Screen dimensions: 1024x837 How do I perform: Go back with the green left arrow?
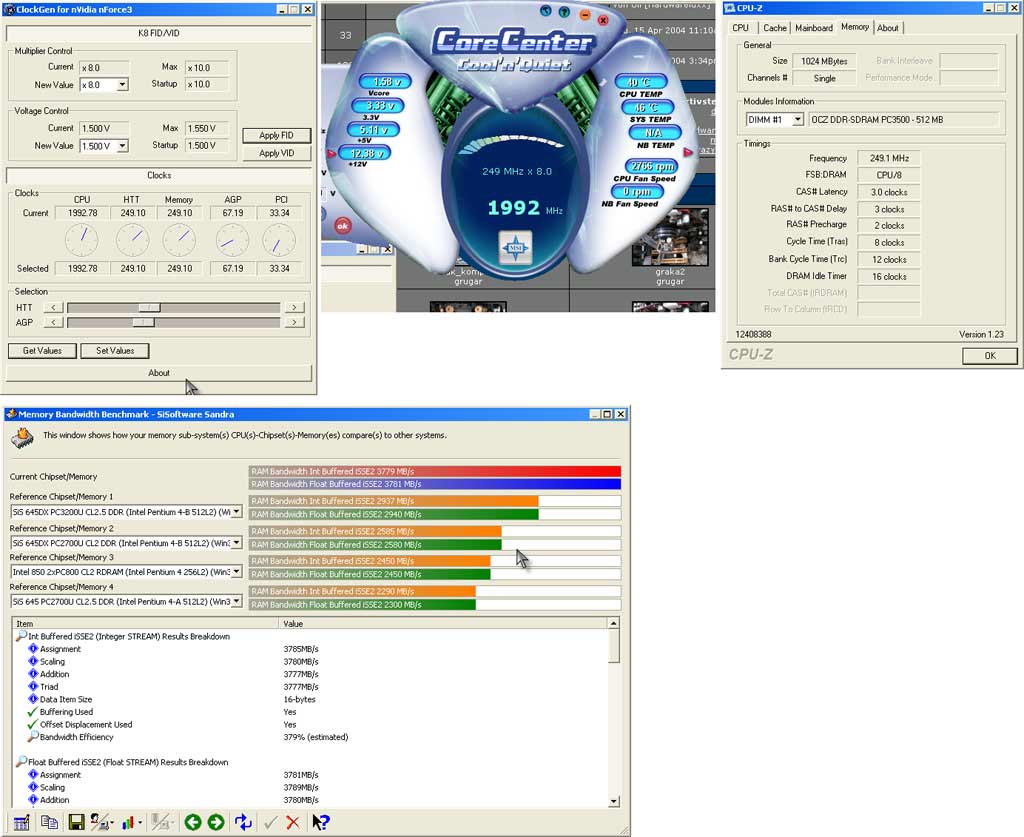193,822
